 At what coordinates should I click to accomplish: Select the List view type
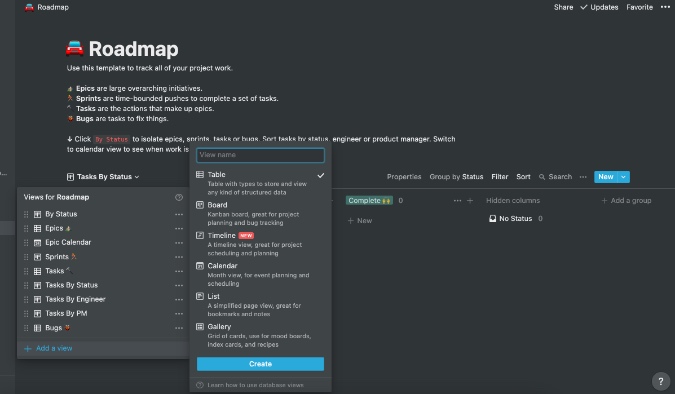[260, 305]
